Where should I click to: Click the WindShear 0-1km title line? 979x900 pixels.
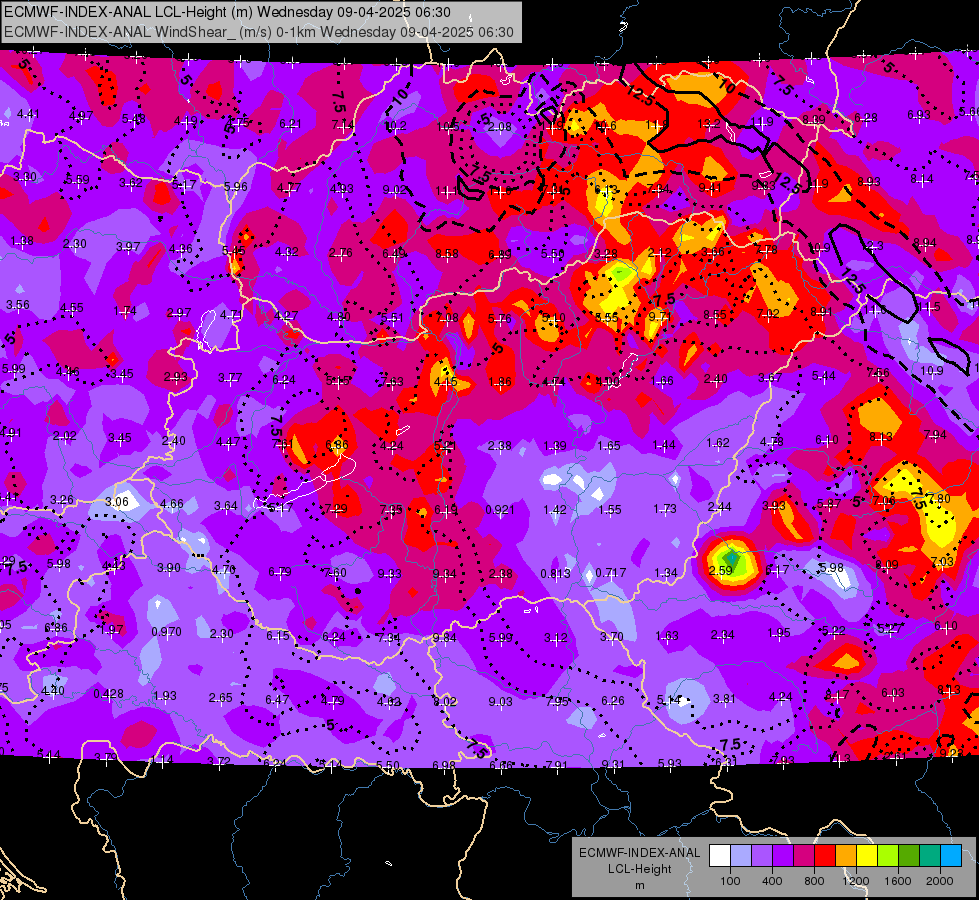point(259,32)
